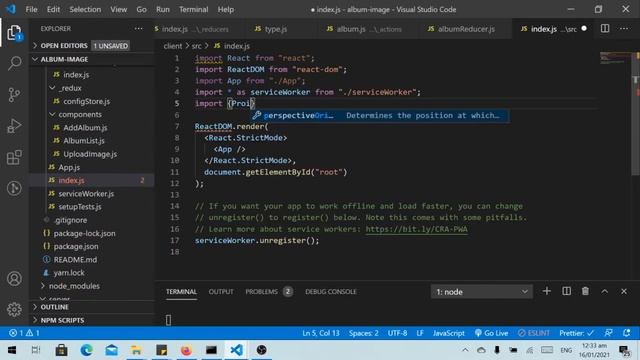This screenshot has height=360, width=640.
Task: Open the bit.ly/CRA-PWA link in code
Action: click(416, 229)
